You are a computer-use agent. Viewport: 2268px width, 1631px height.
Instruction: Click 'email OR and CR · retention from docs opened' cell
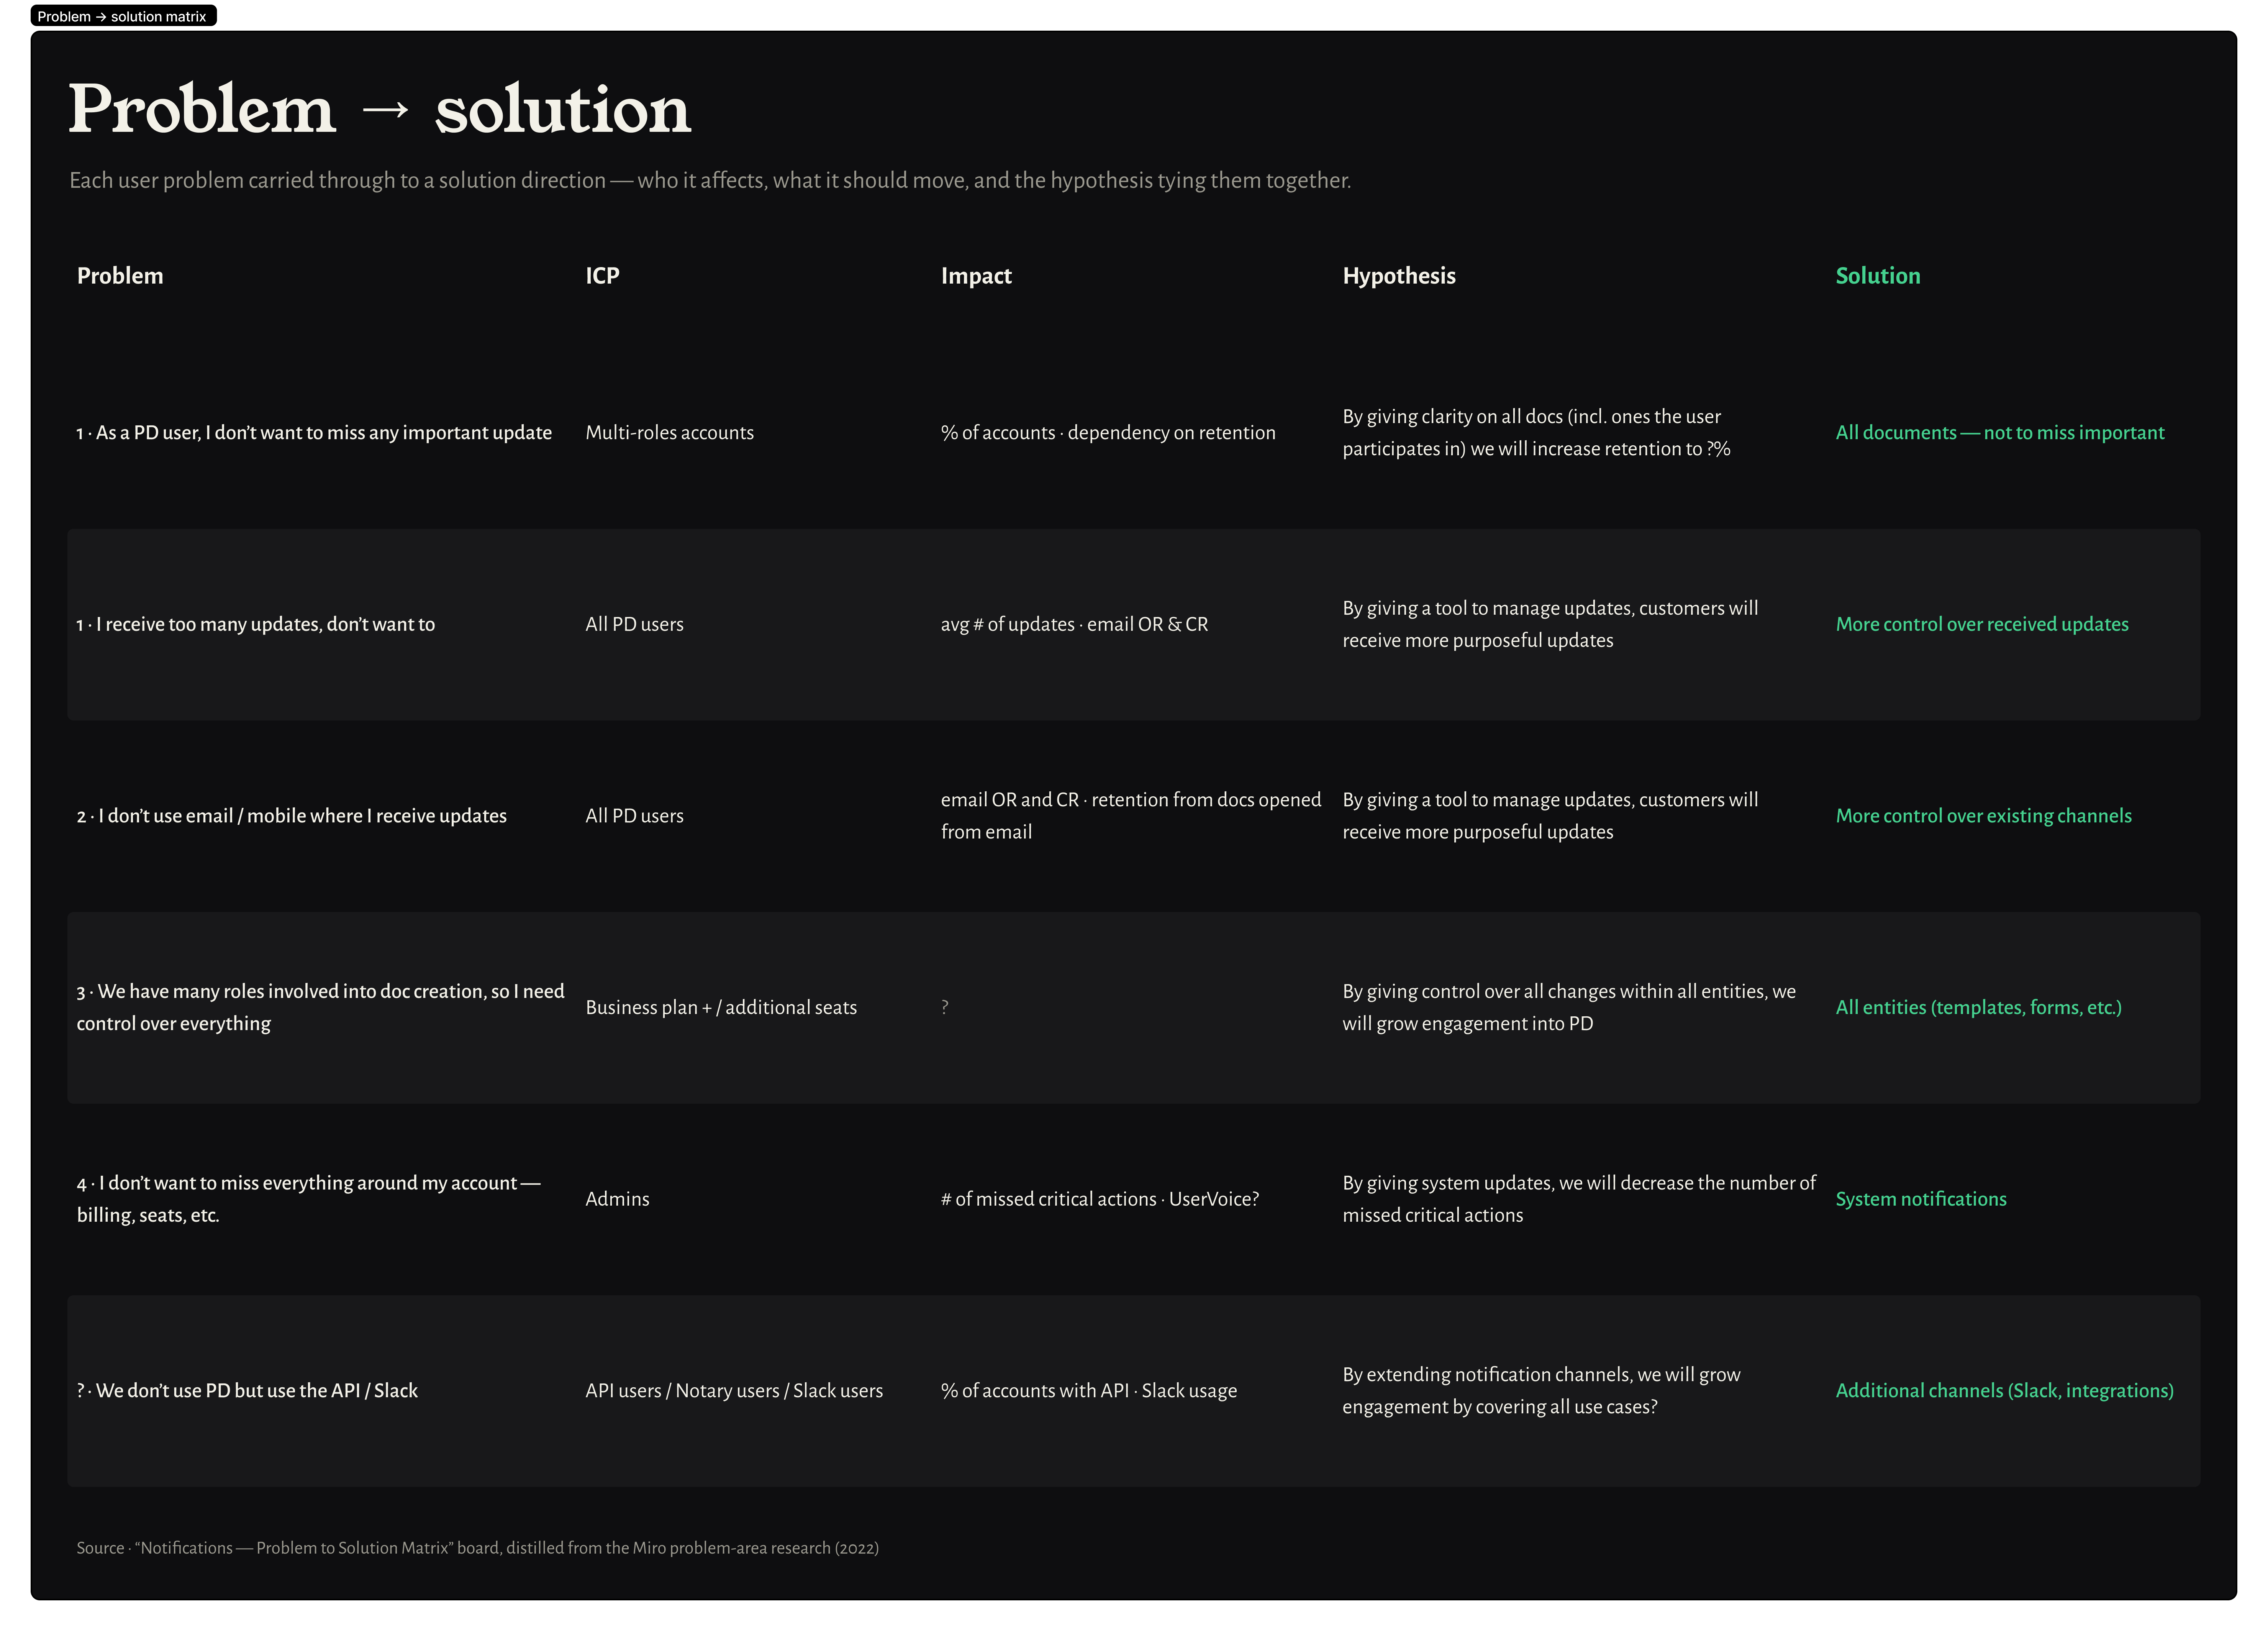[x=1131, y=816]
